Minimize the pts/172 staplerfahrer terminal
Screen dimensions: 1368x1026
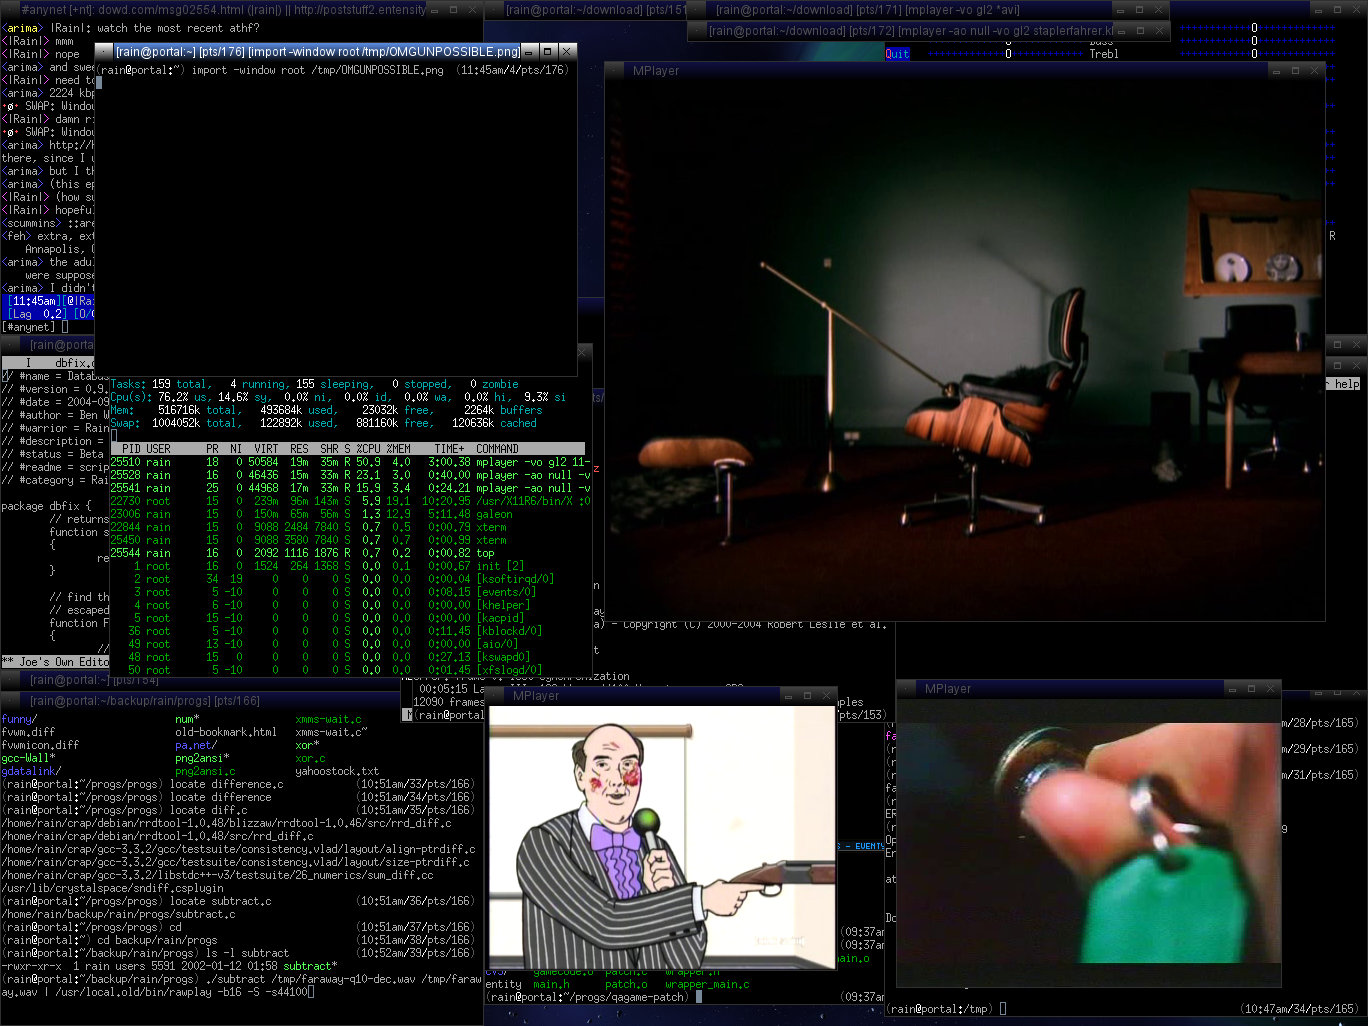pyautogui.click(x=1120, y=31)
